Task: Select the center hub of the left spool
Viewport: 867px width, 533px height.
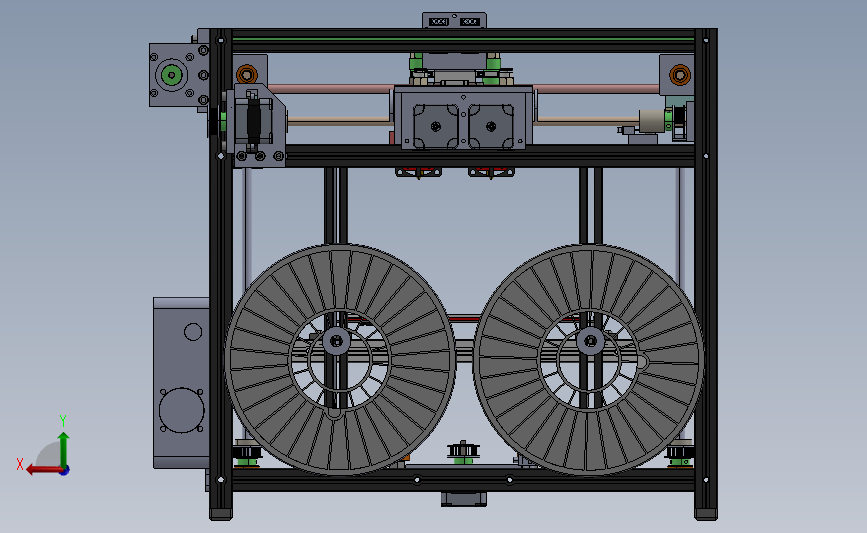Action: pos(336,341)
